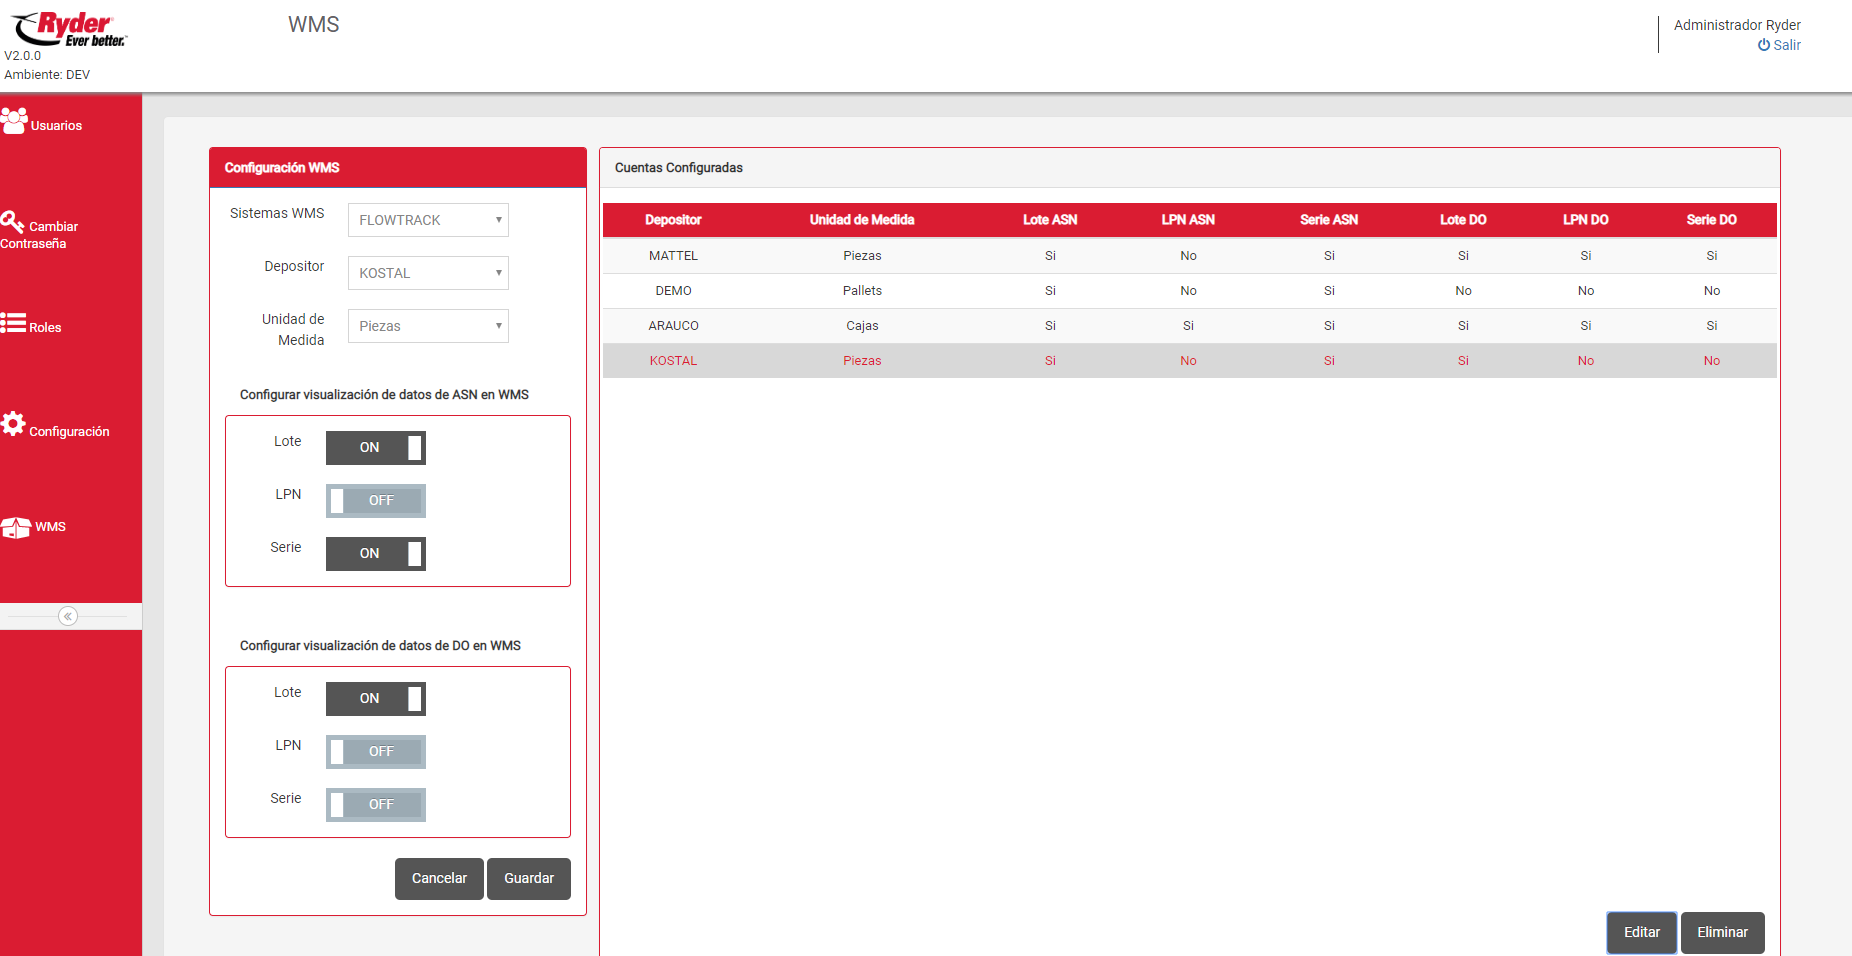Click the Editar button
This screenshot has width=1852, height=956.
click(x=1641, y=932)
